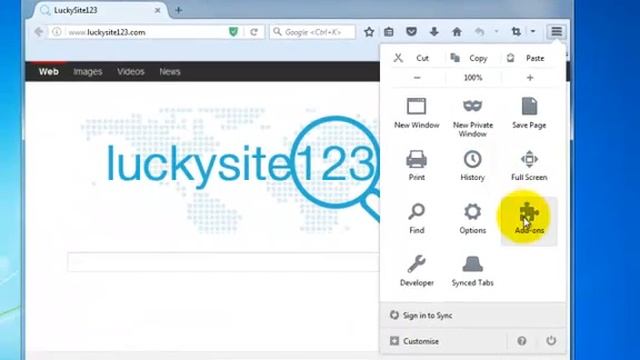Click the hamburger menu button
Viewport: 640px width, 360px height.
coord(556,31)
